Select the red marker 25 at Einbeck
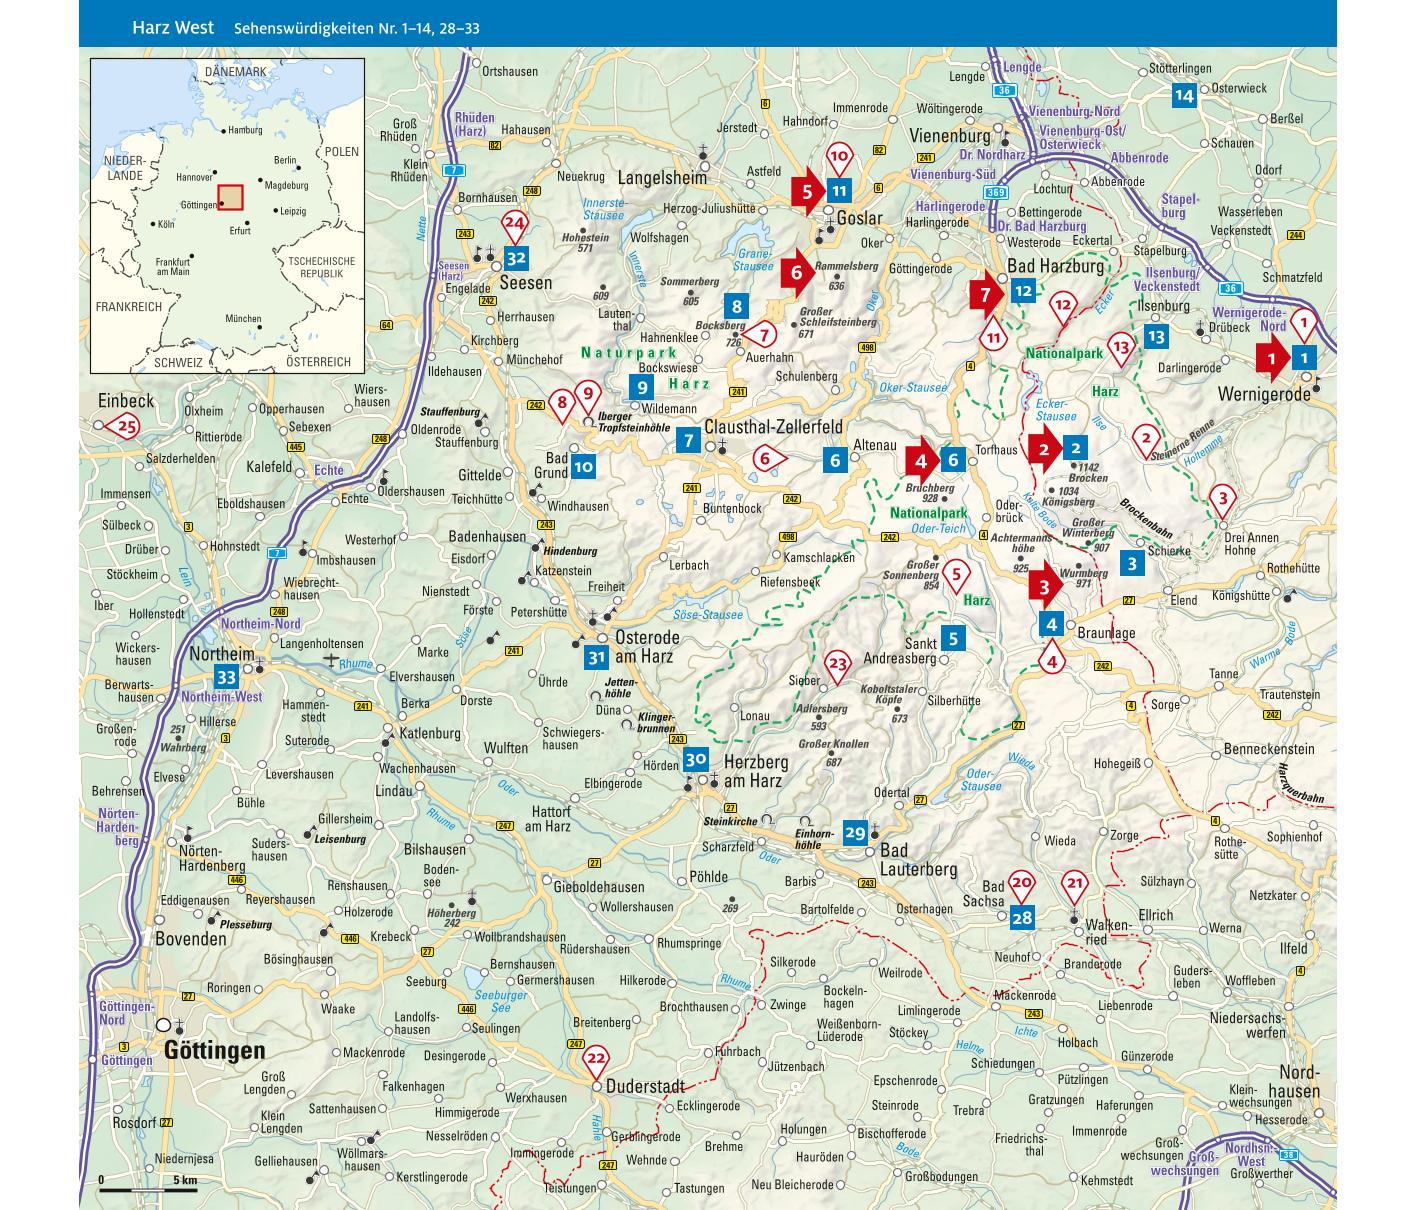The width and height of the screenshot is (1417, 1210). click(x=125, y=427)
